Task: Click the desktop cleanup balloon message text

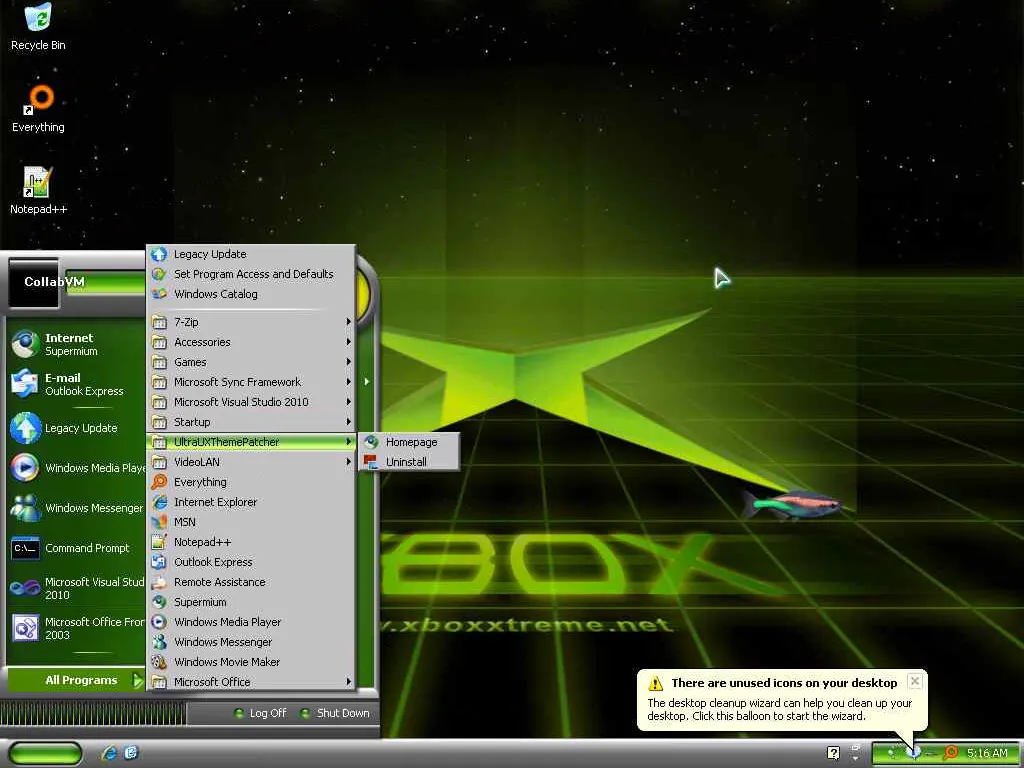Action: [780, 710]
